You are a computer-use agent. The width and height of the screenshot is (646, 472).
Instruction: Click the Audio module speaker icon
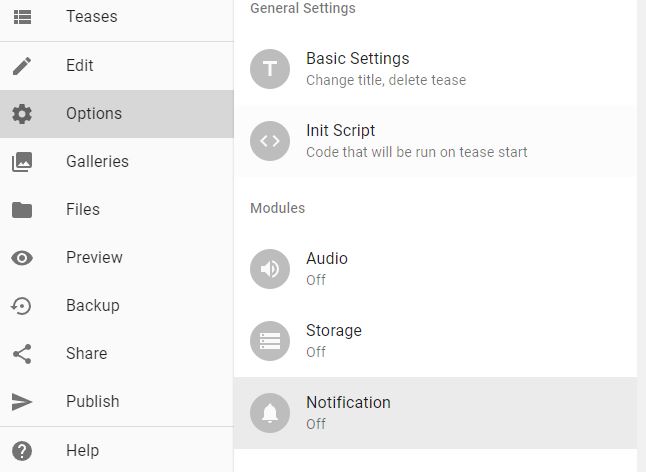[270, 269]
